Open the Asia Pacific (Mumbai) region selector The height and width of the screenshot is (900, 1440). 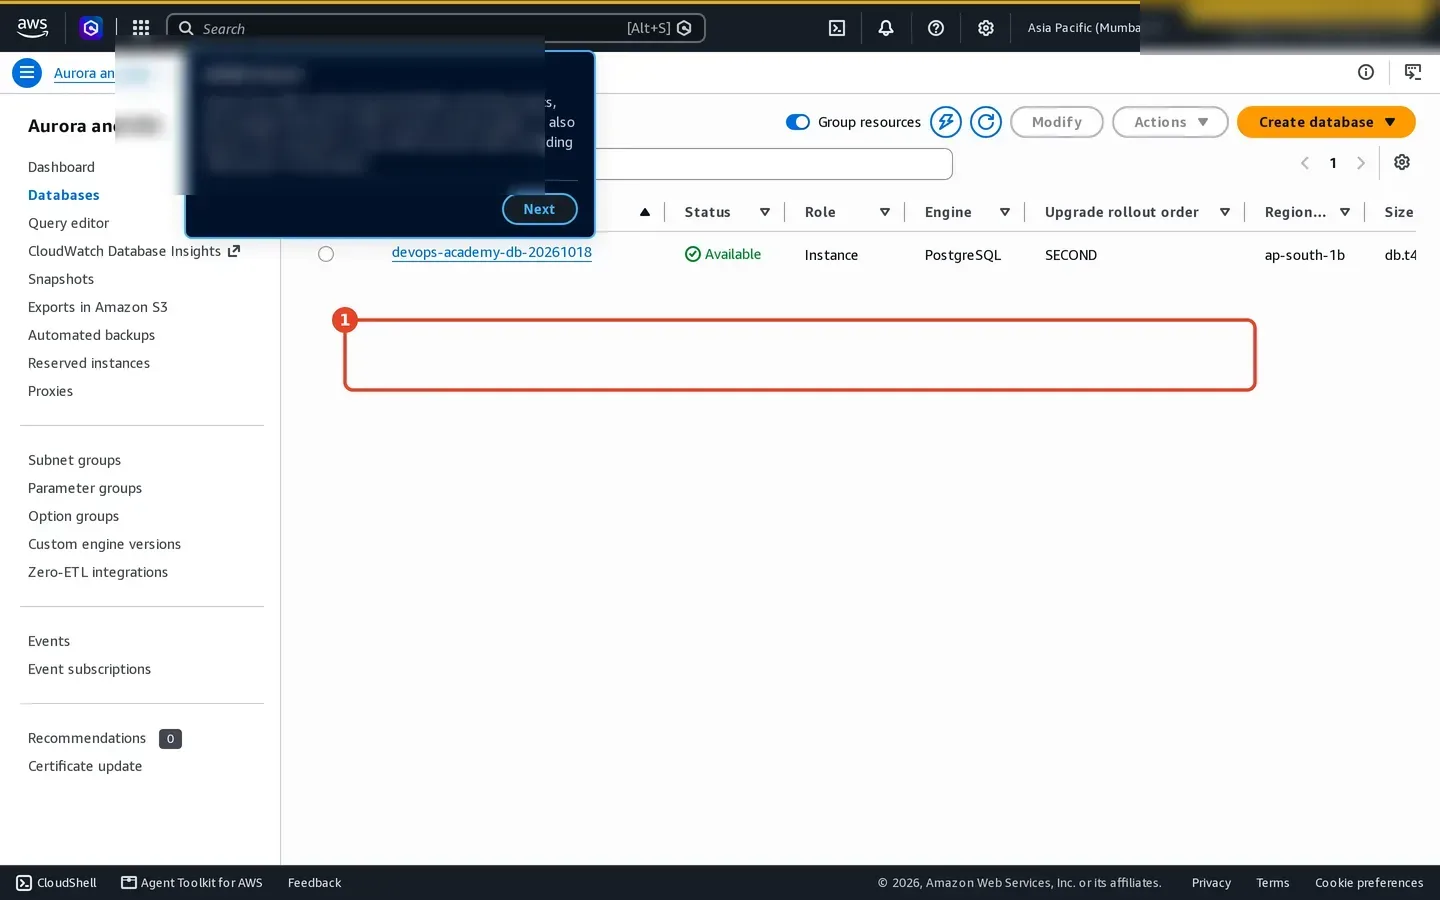(1084, 28)
